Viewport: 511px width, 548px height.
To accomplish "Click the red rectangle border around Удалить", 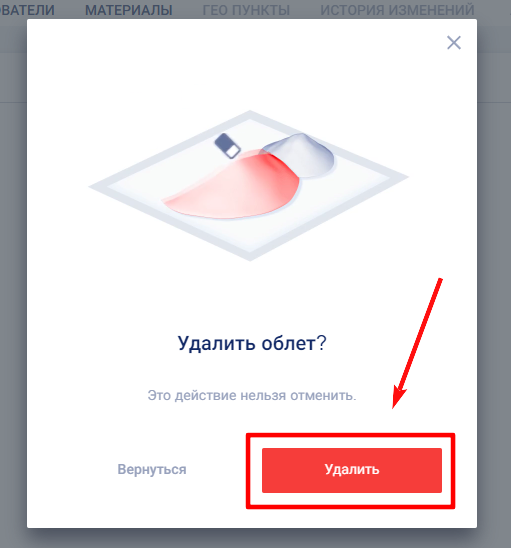I will [x=350, y=435].
